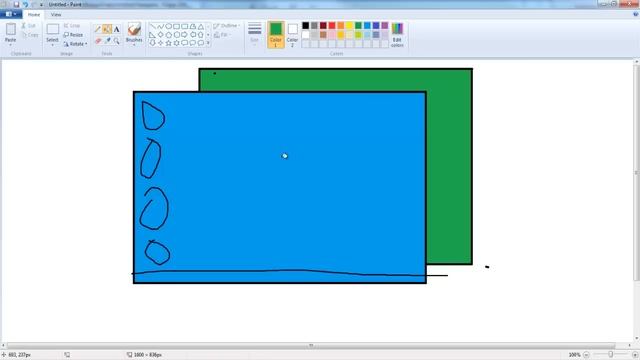Viewport: 640px width, 360px height.
Task: Zoom in with the plus button
Action: tap(635, 355)
